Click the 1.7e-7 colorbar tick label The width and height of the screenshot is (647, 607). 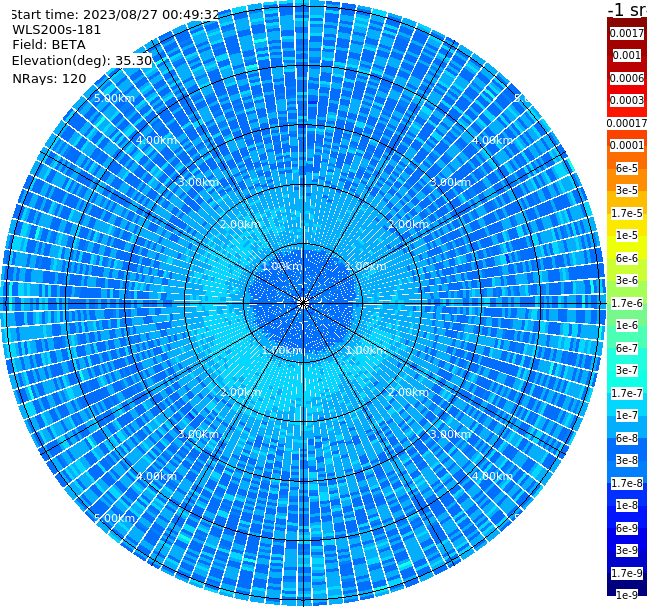pos(627,393)
